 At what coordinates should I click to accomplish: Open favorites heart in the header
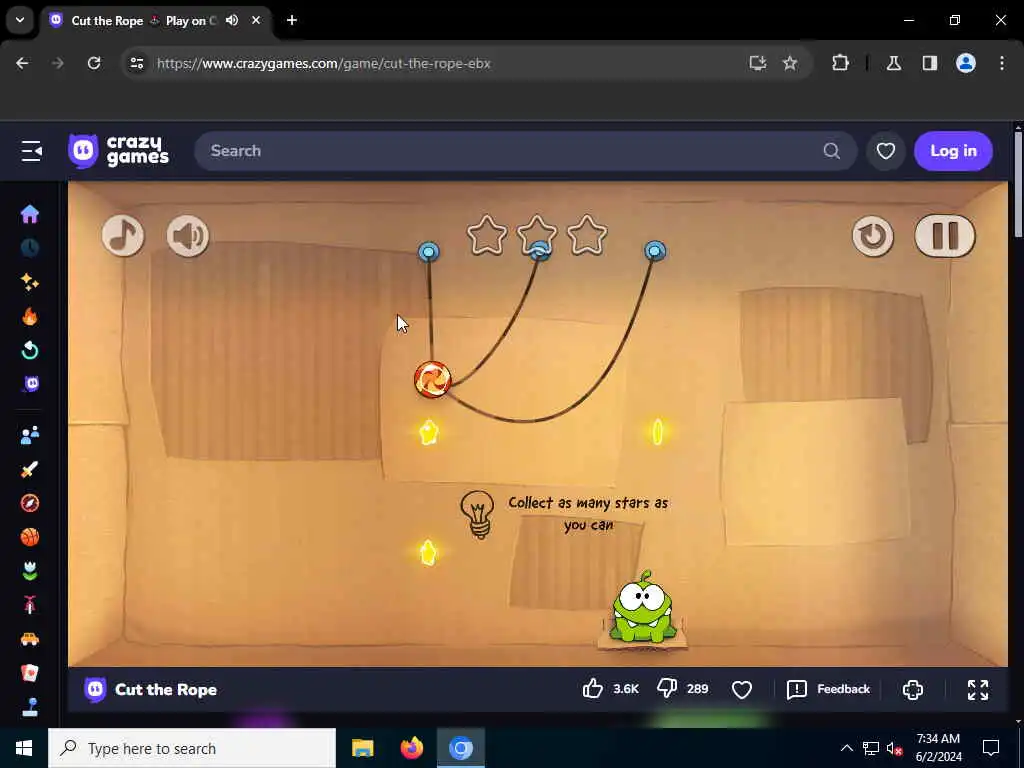[886, 151]
